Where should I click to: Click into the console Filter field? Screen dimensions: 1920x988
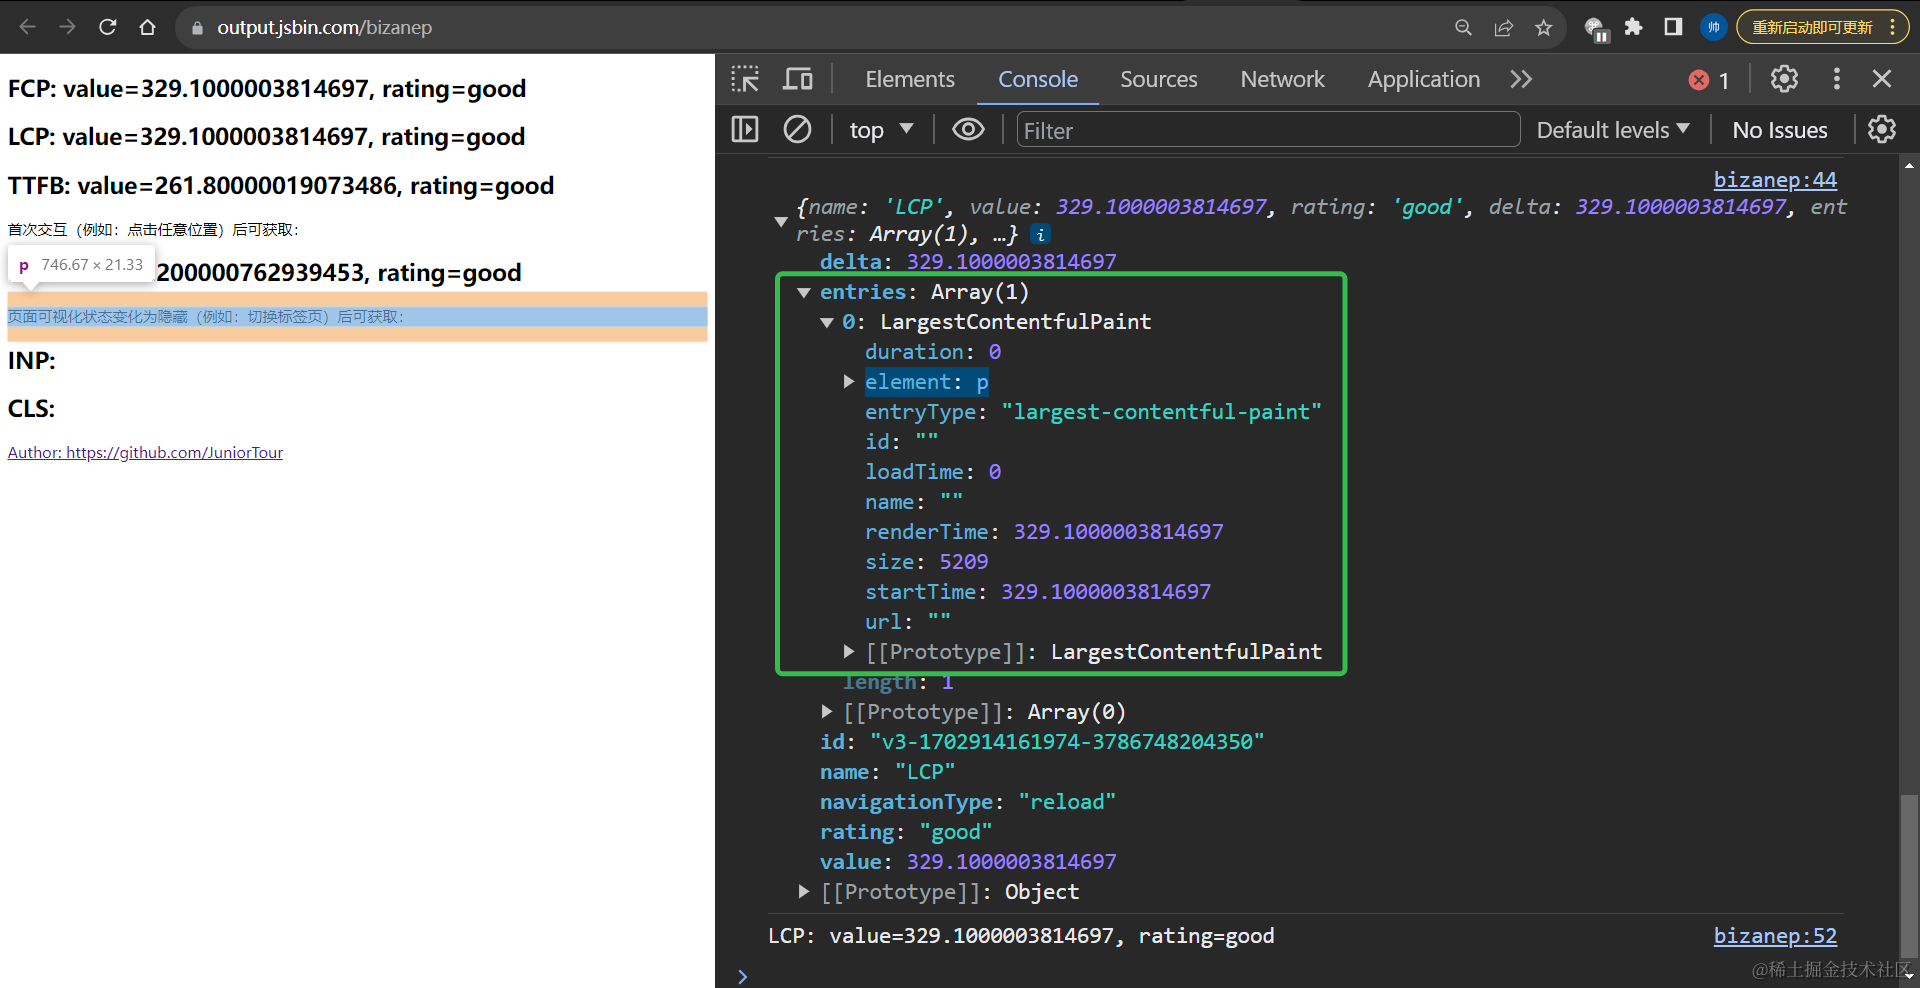pos(1267,130)
